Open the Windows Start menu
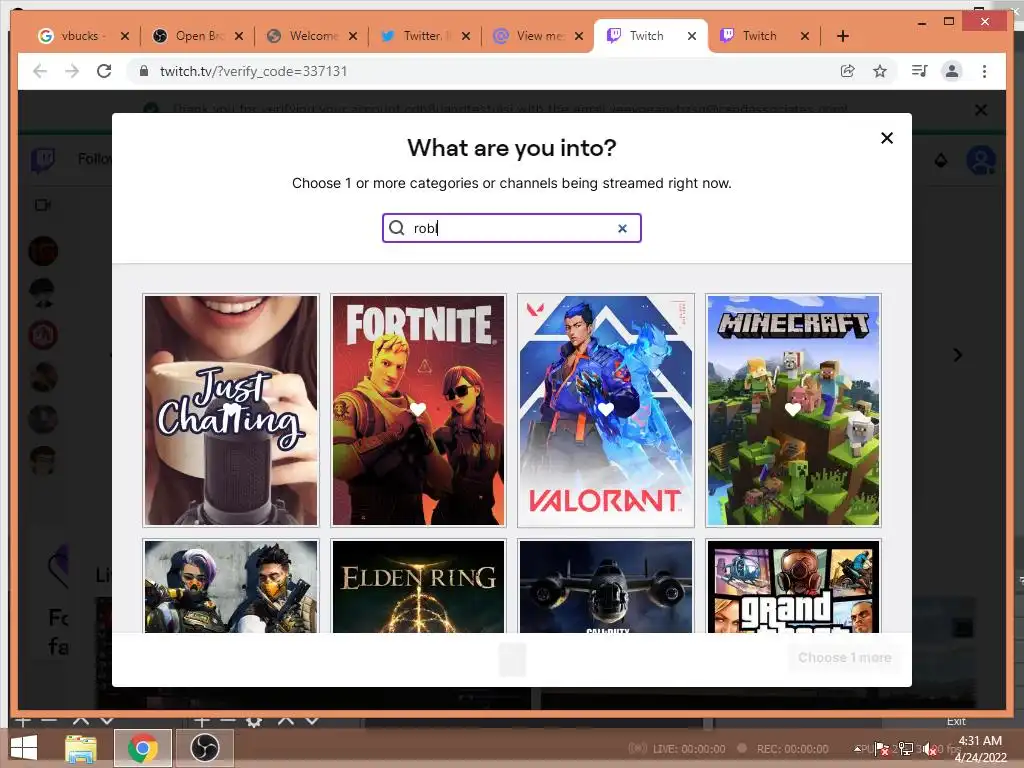 (x=24, y=747)
